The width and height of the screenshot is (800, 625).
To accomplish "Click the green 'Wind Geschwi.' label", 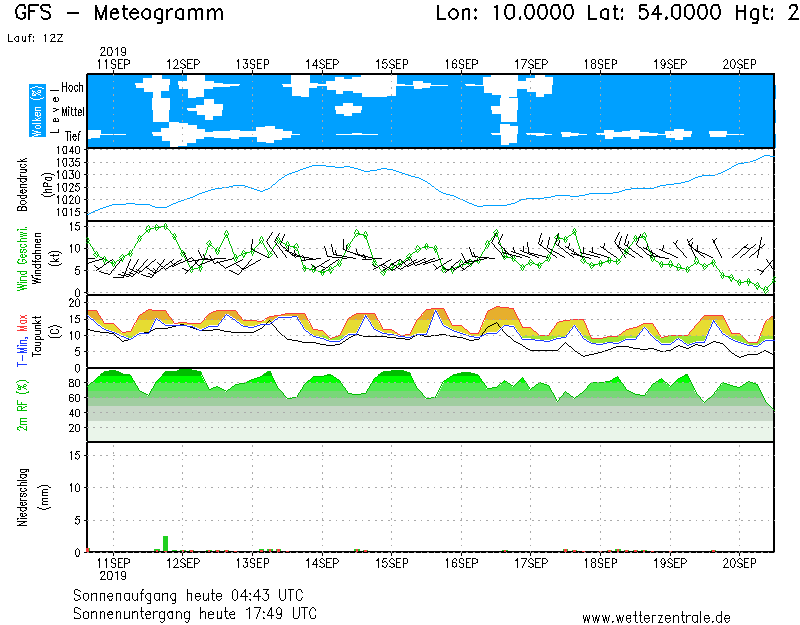I will click(22, 259).
